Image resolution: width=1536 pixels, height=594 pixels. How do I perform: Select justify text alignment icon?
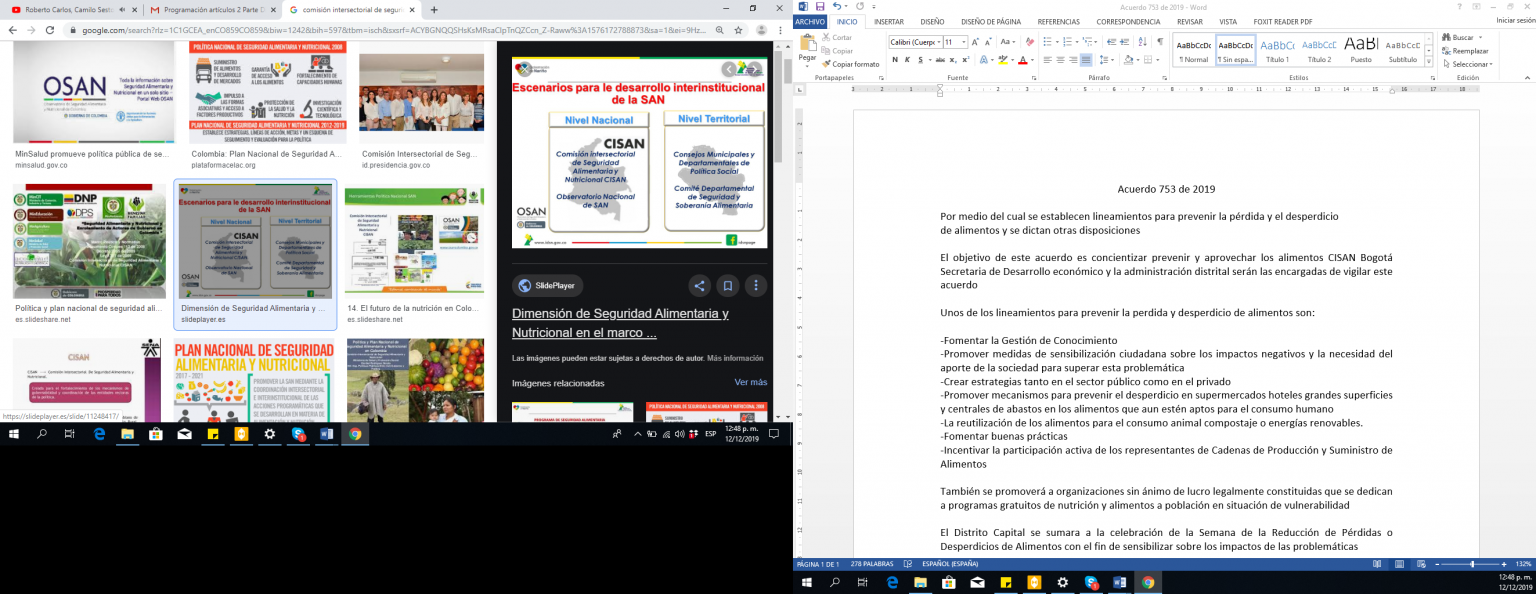pyautogui.click(x=1086, y=60)
